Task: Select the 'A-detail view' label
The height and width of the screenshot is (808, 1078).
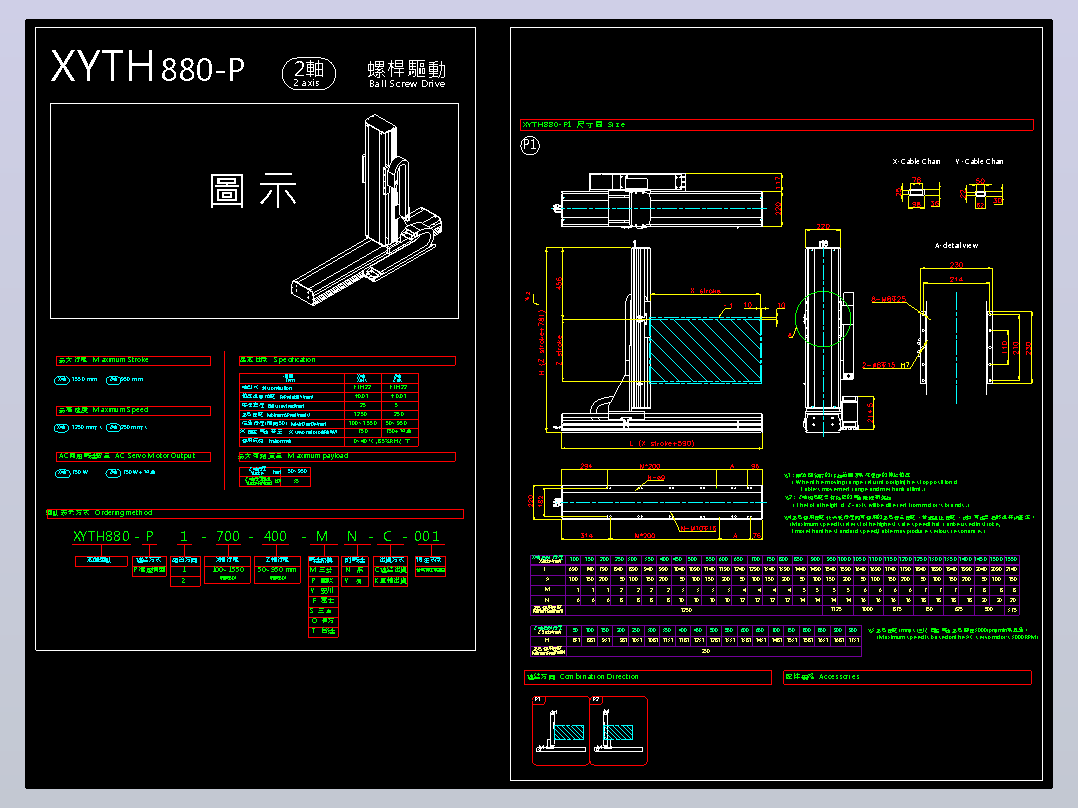Action: [956, 245]
